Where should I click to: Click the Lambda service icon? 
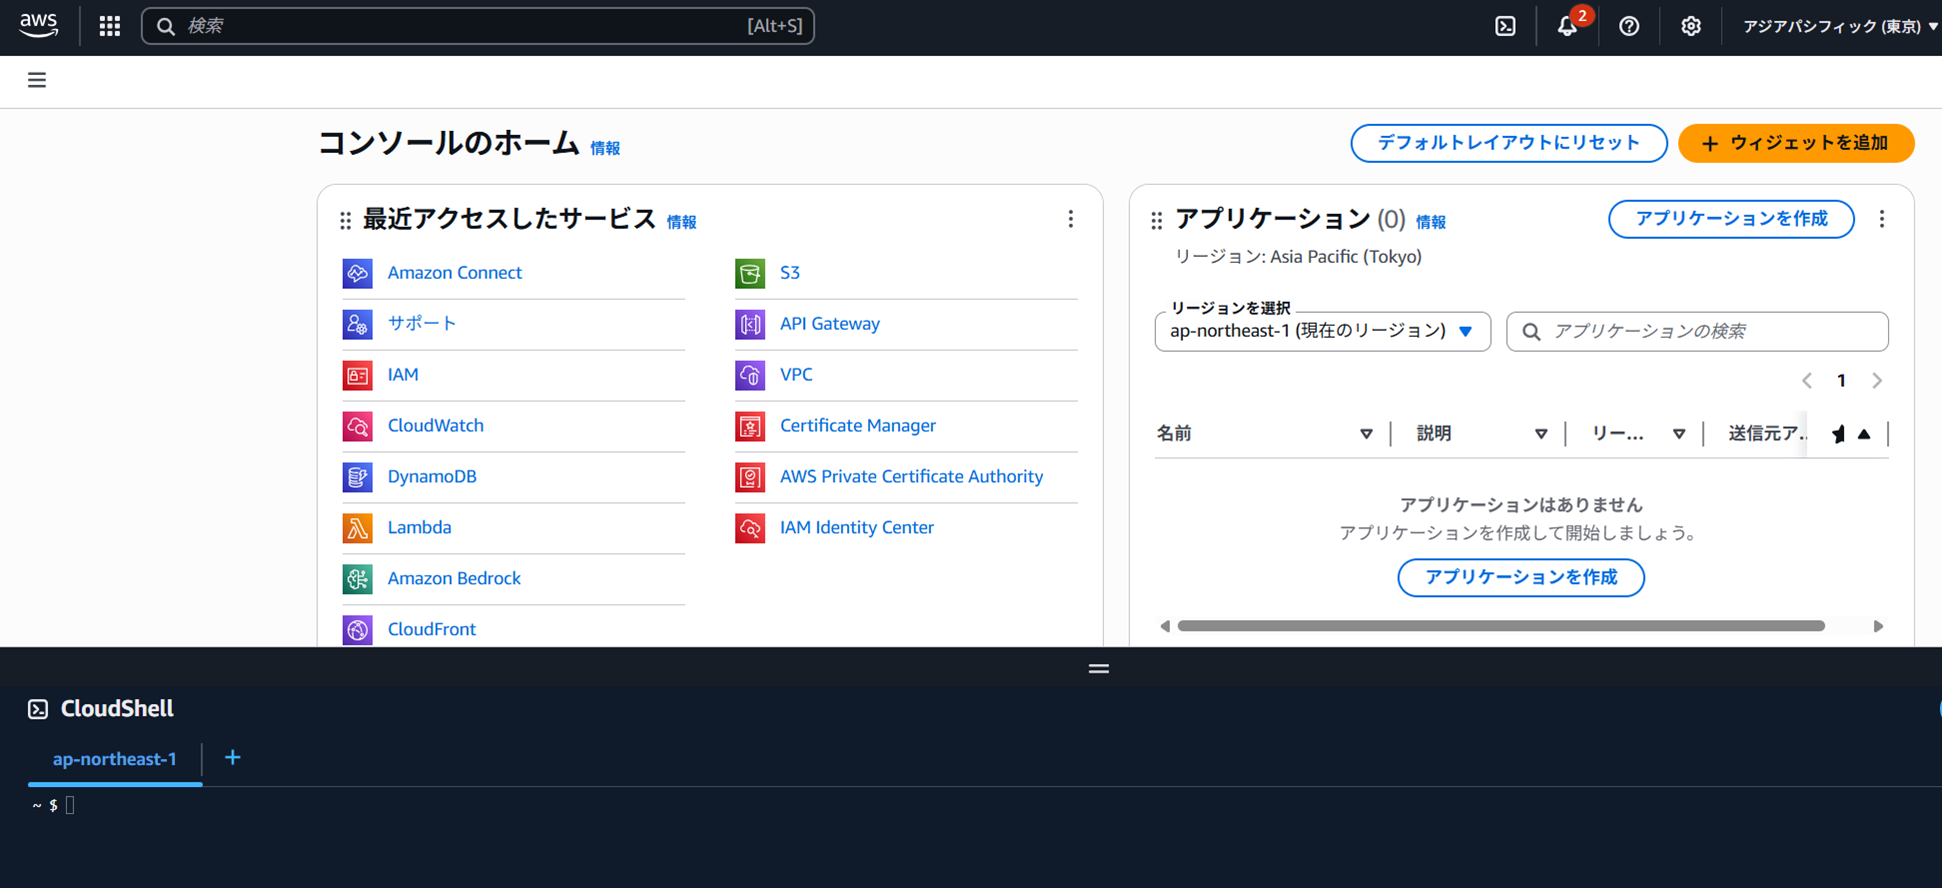[357, 528]
